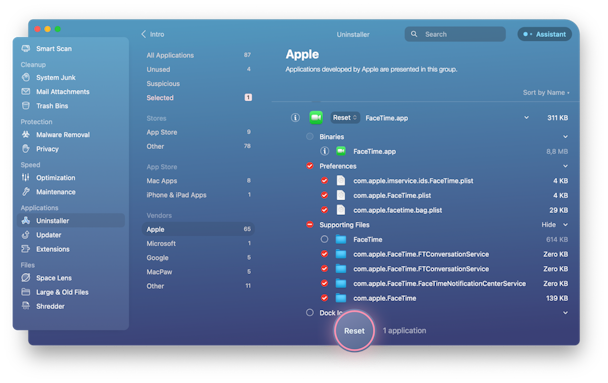Uncheck com.apple.imservice.ids.FaceTime.plist
The width and height of the screenshot is (608, 383).
(x=325, y=180)
